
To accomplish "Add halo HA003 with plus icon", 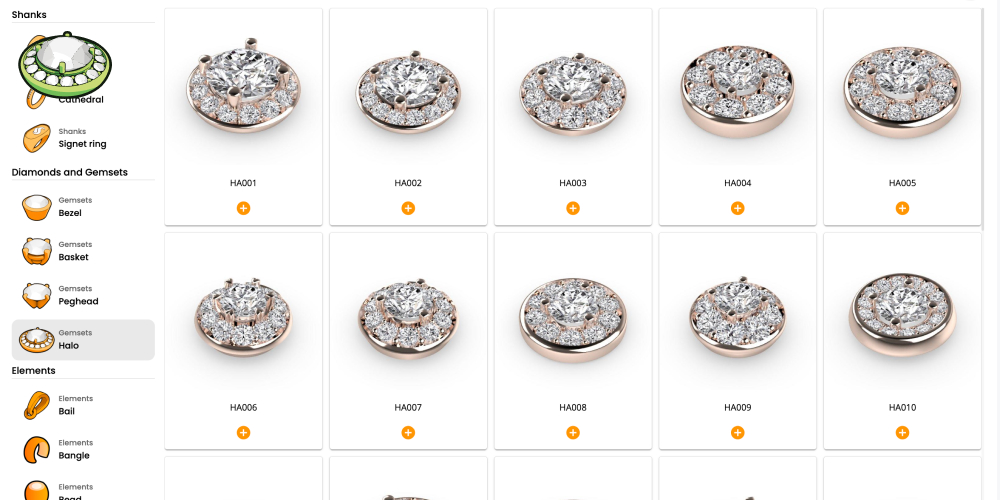I will [x=573, y=208].
